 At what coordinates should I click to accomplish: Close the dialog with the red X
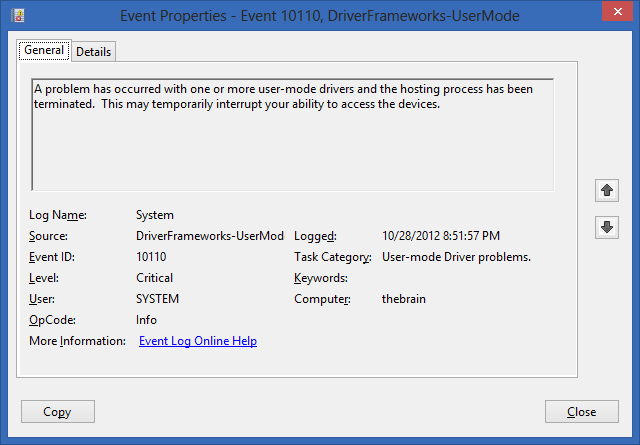(x=618, y=11)
